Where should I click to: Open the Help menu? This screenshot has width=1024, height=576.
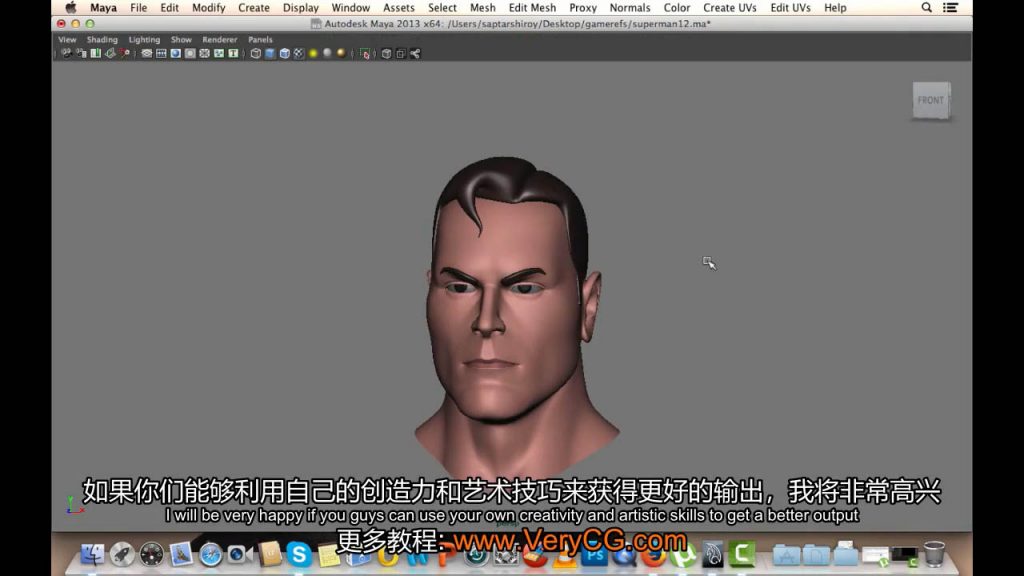point(835,8)
